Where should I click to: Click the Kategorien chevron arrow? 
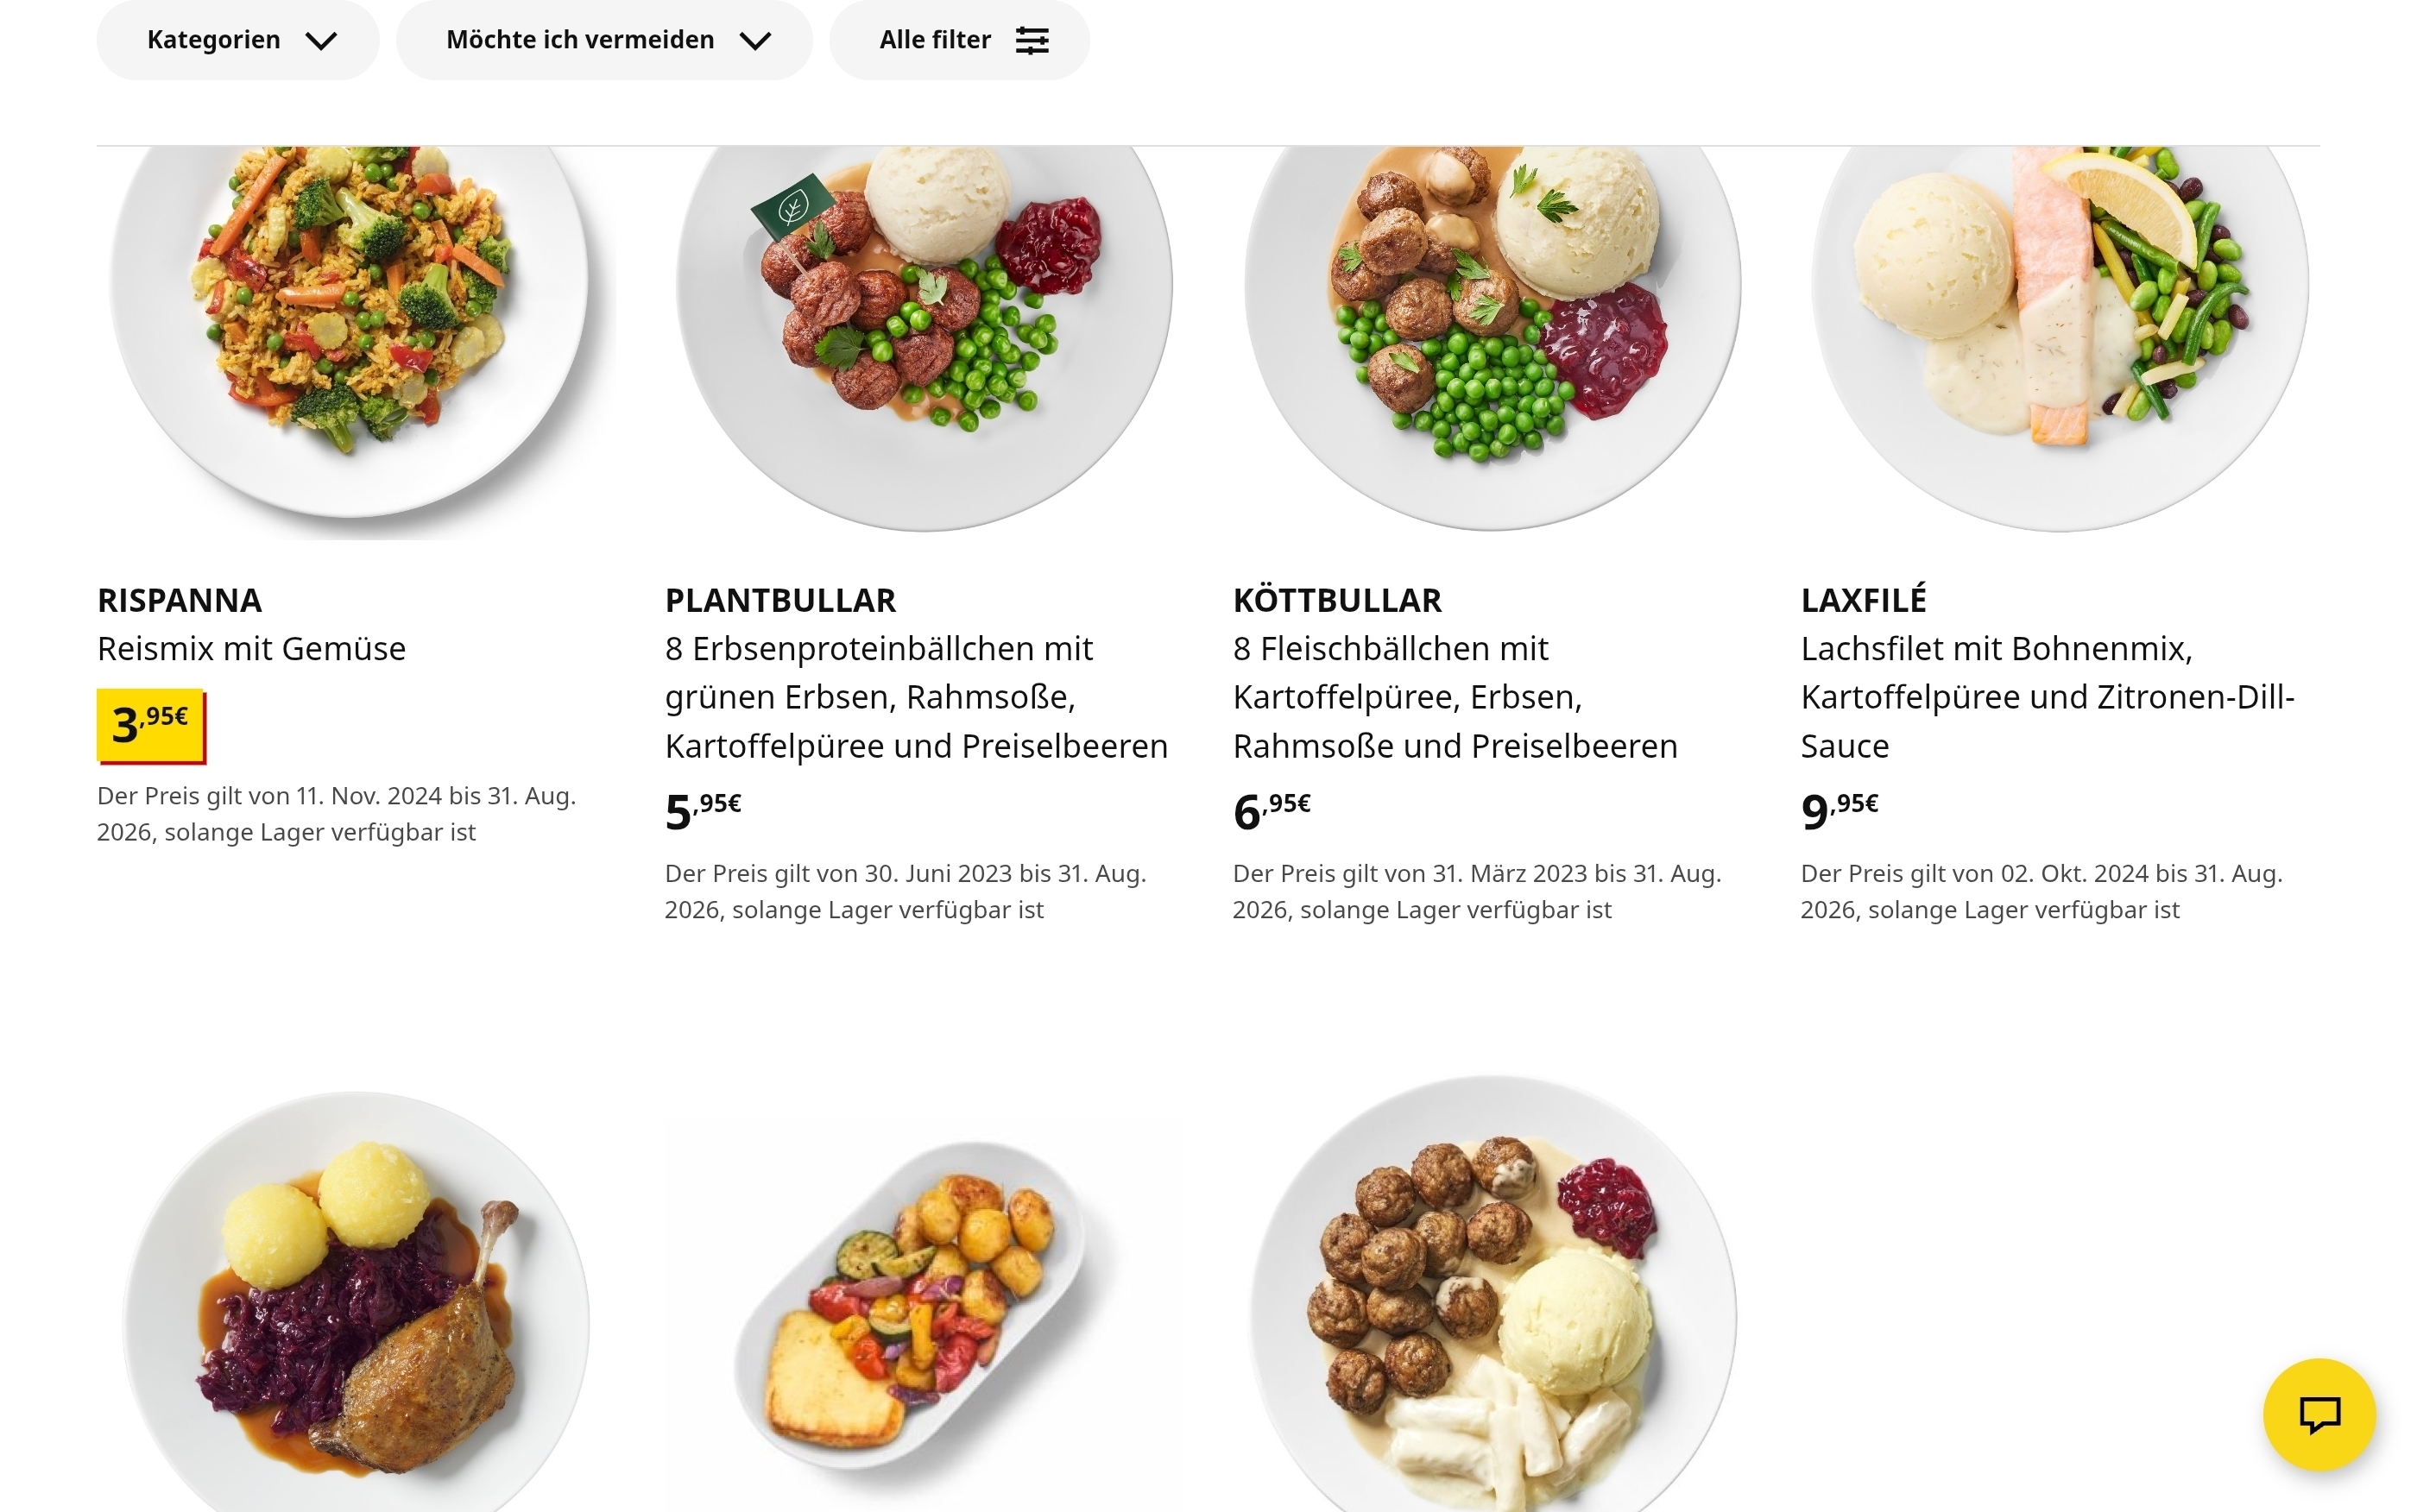pos(321,41)
